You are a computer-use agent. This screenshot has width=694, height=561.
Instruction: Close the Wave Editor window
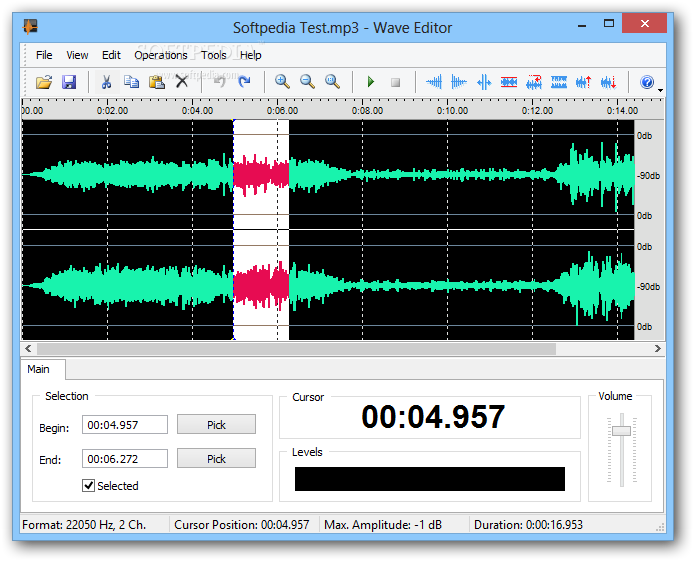pos(644,24)
